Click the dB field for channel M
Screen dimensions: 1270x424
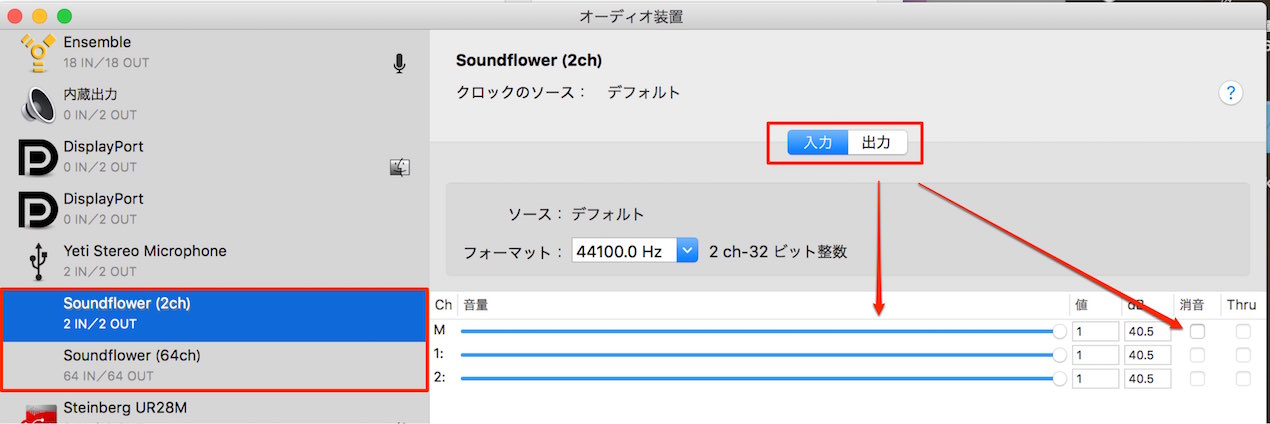1147,330
